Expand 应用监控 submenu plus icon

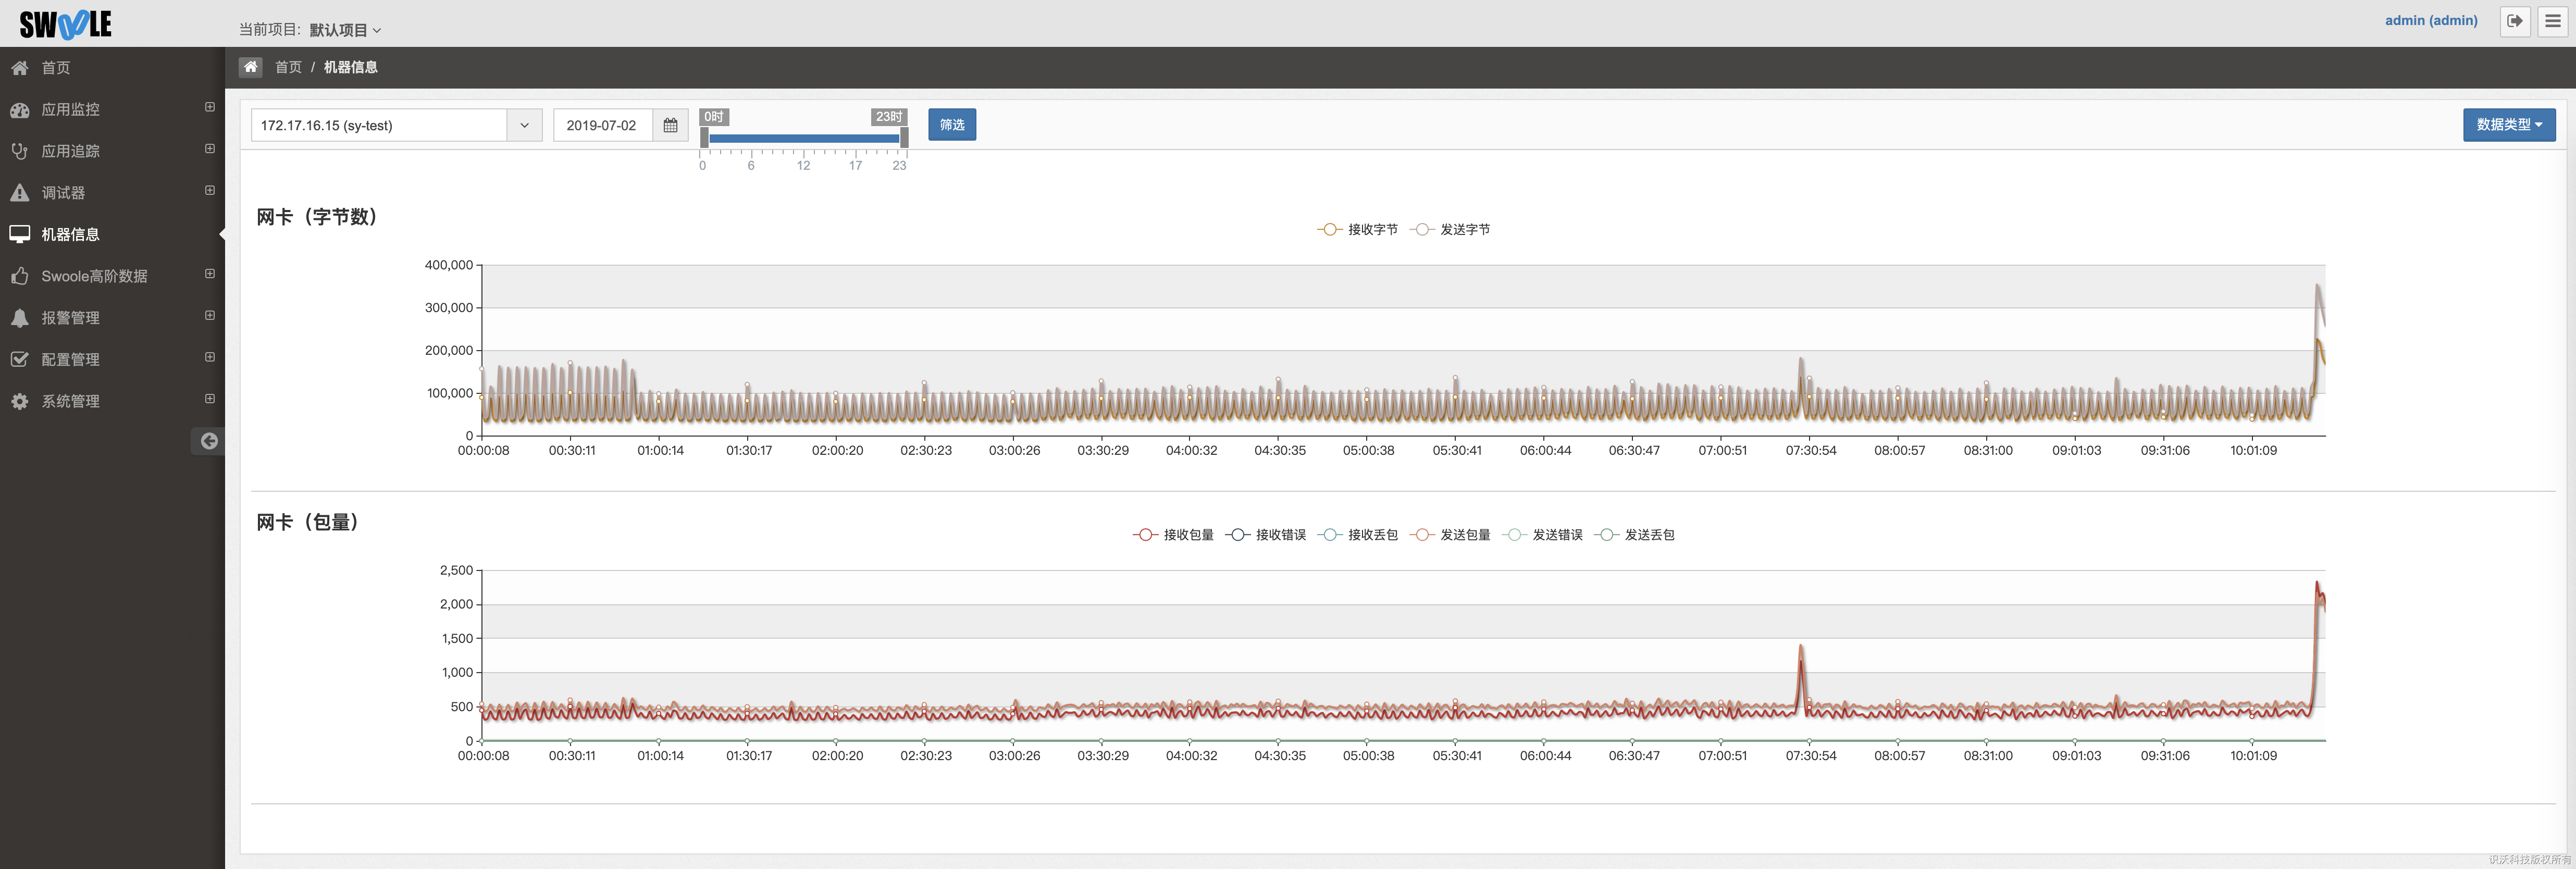point(210,107)
